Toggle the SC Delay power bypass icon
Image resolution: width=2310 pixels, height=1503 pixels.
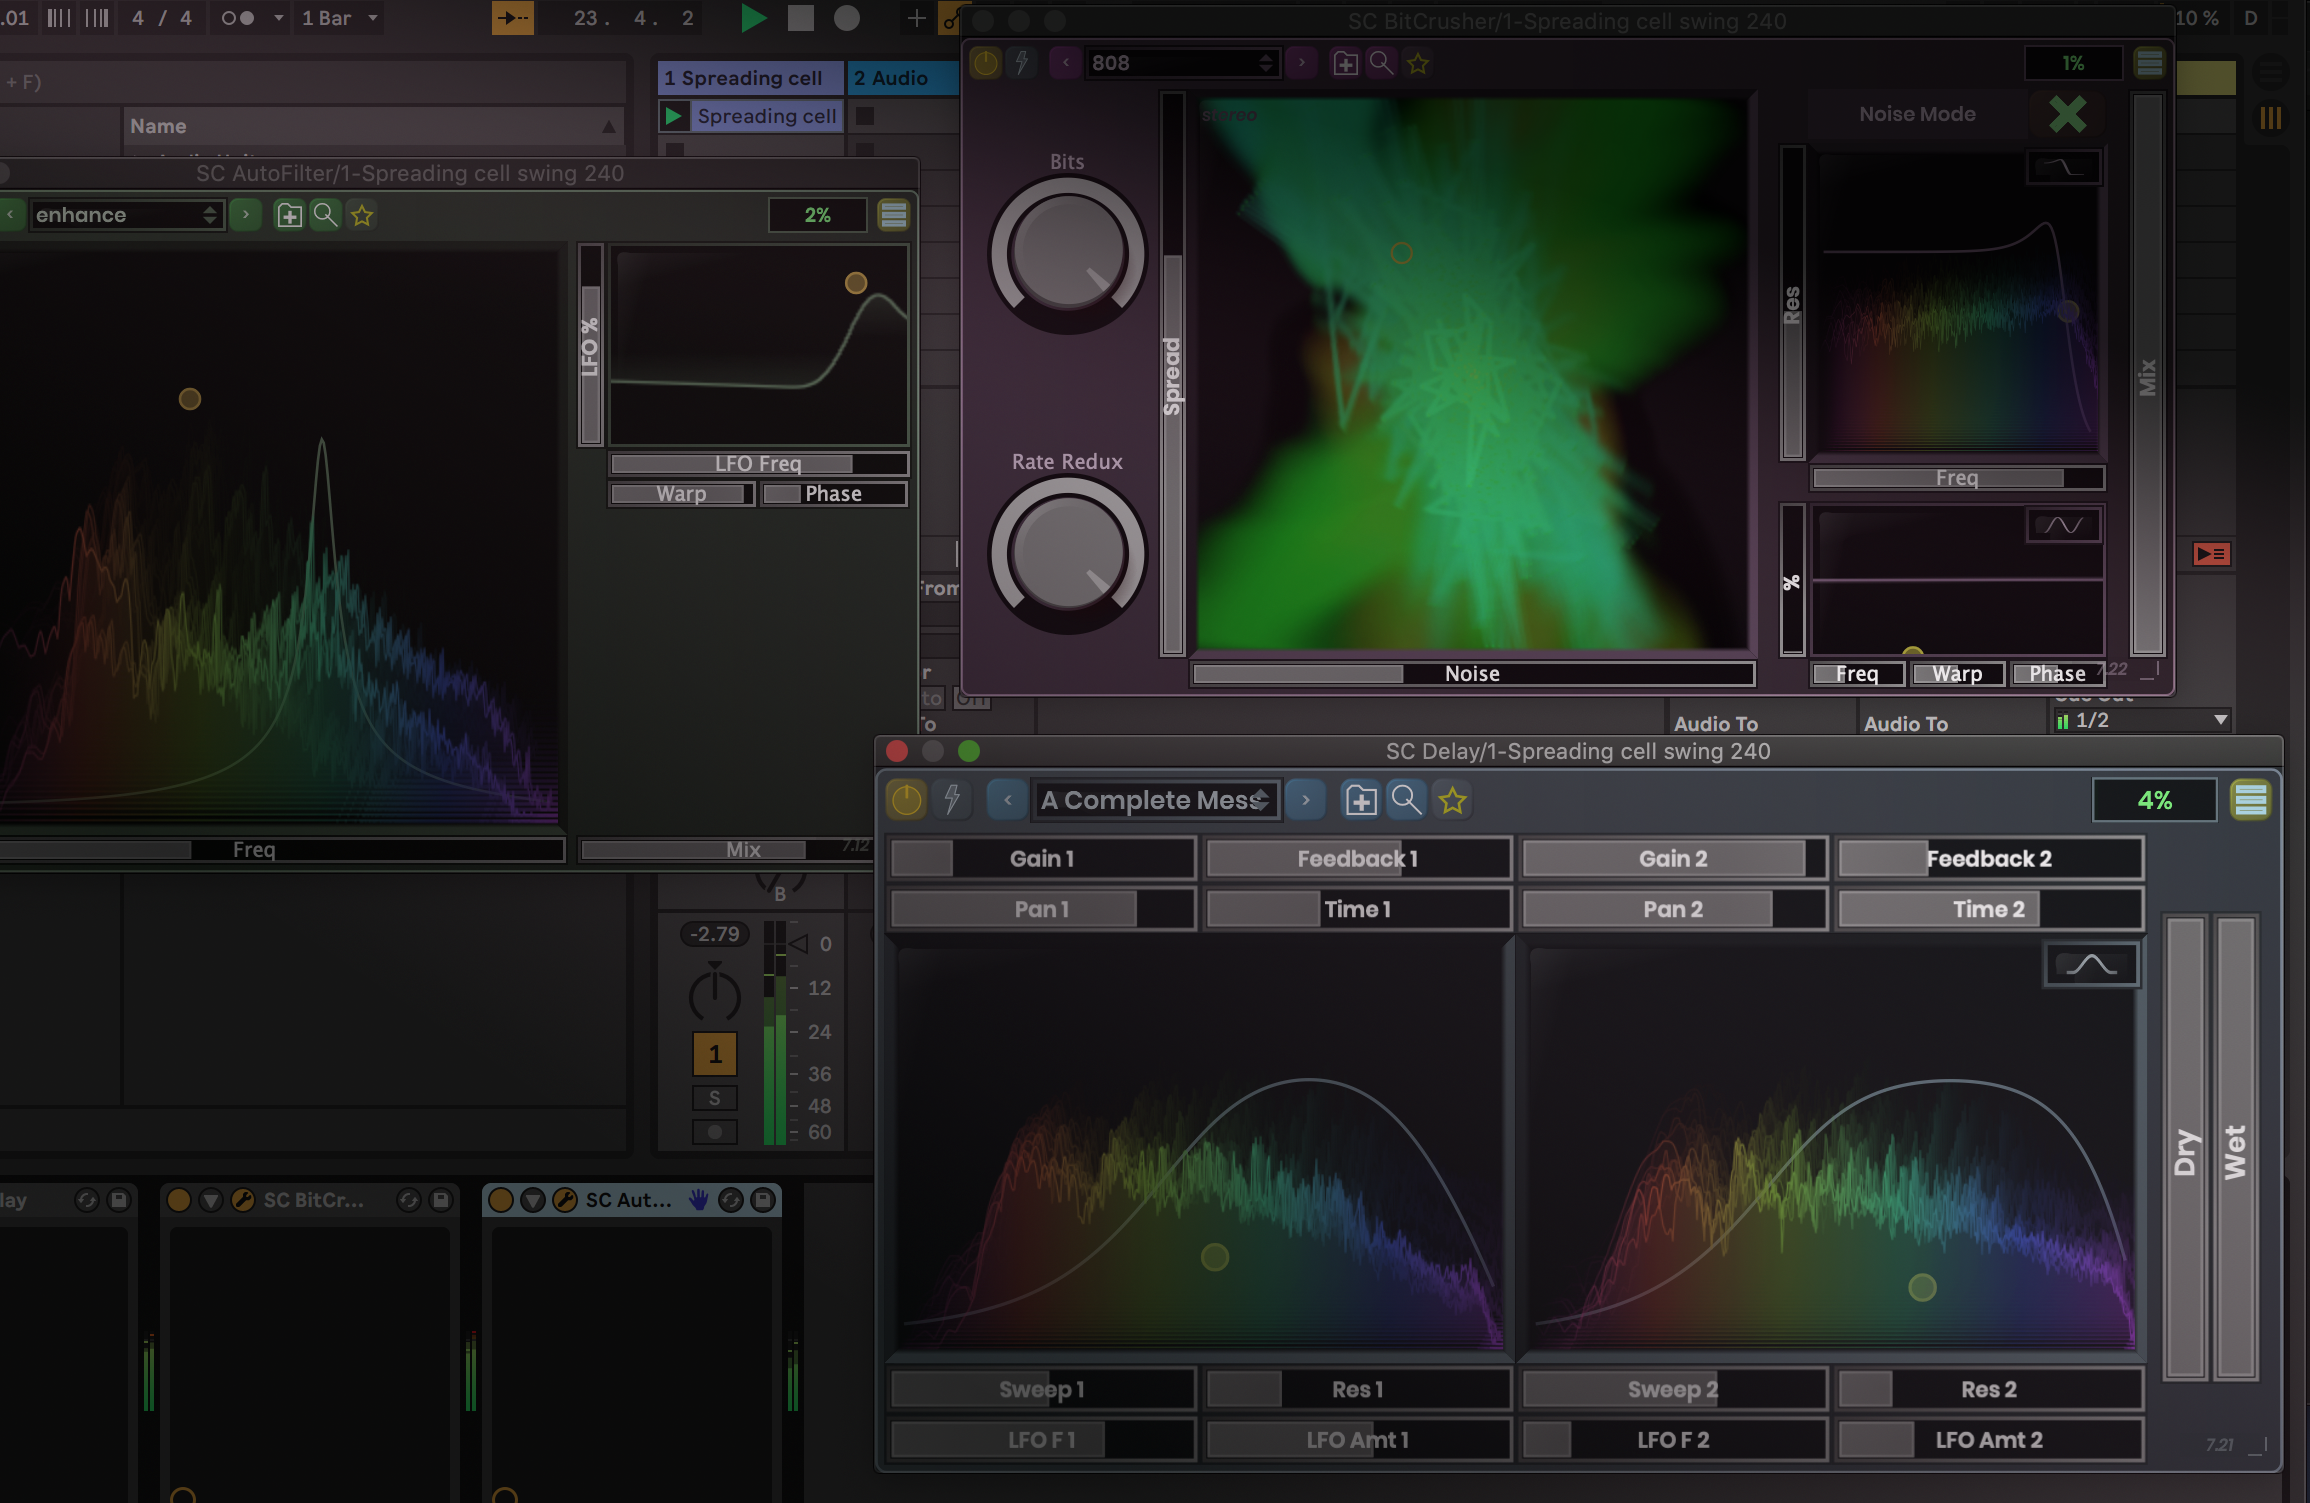coord(906,800)
